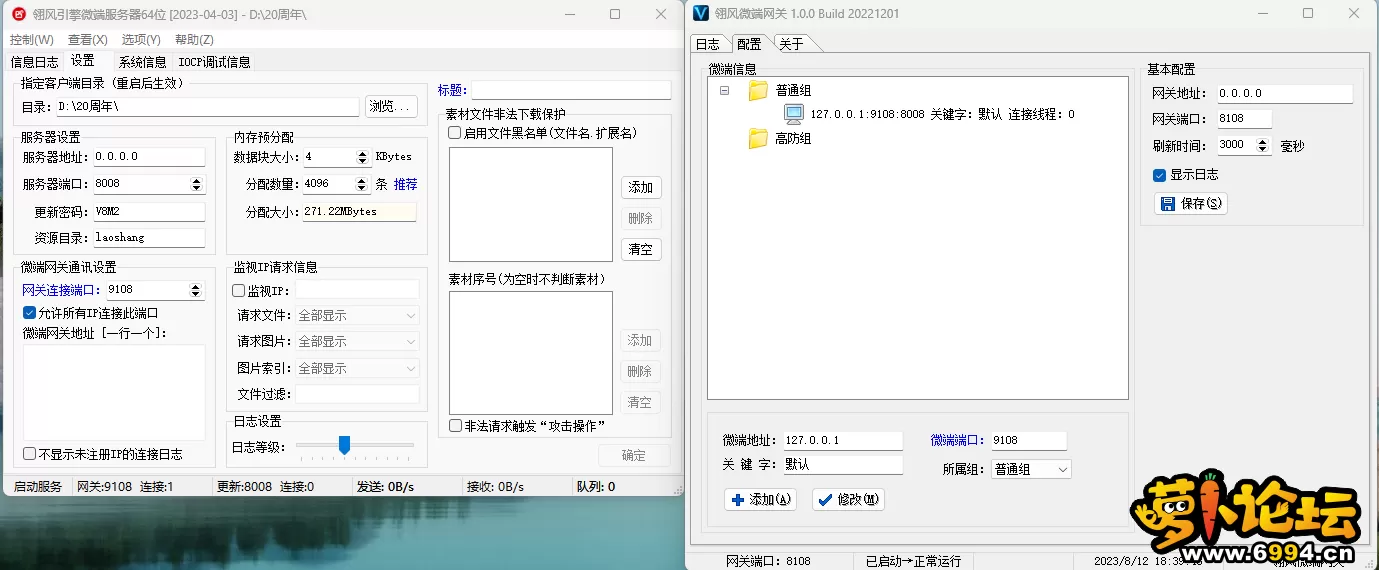This screenshot has height=570, width=1379.
Task: Click the blue V gateway app icon
Action: click(x=700, y=13)
